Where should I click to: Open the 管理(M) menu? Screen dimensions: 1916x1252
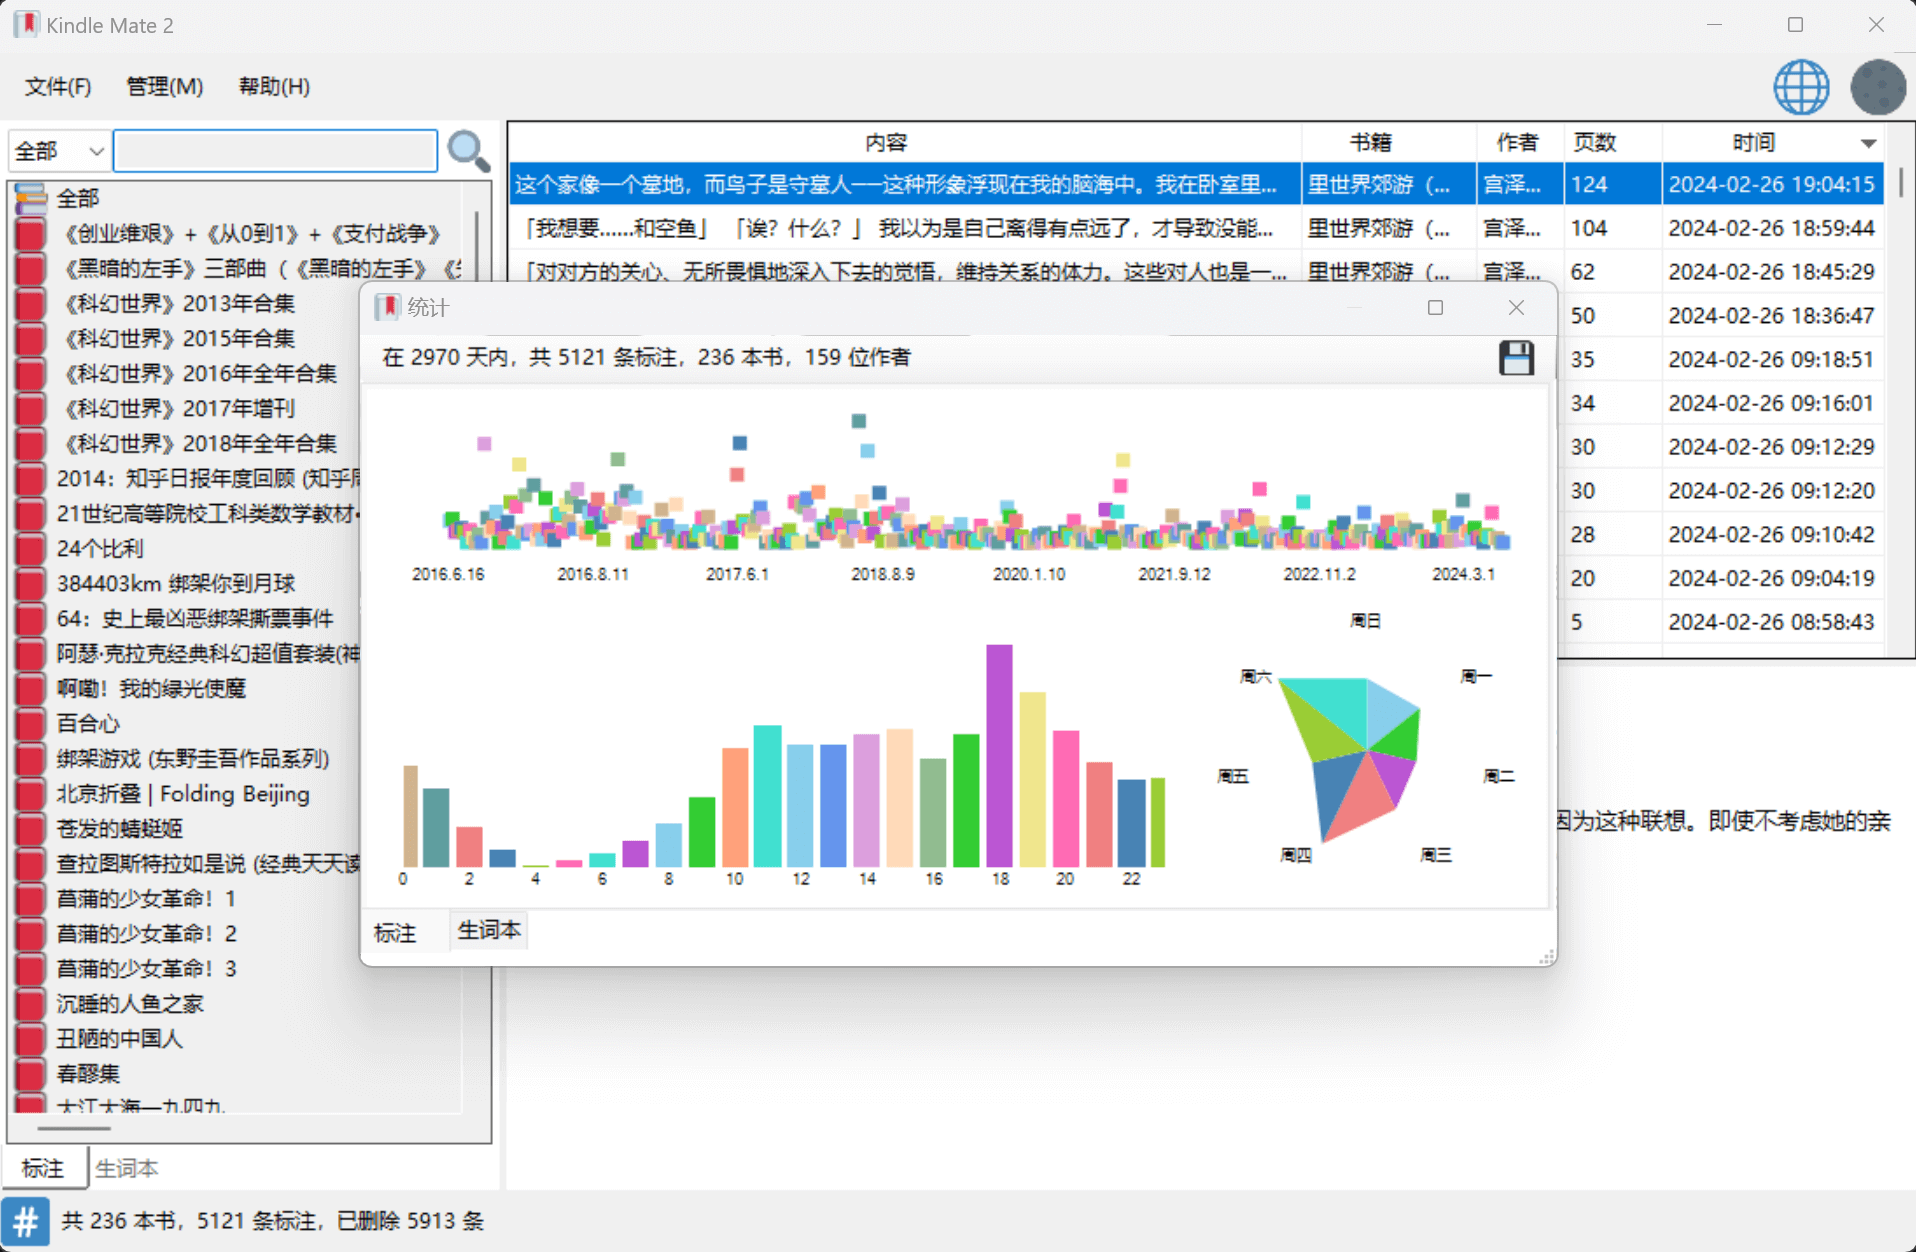[164, 87]
